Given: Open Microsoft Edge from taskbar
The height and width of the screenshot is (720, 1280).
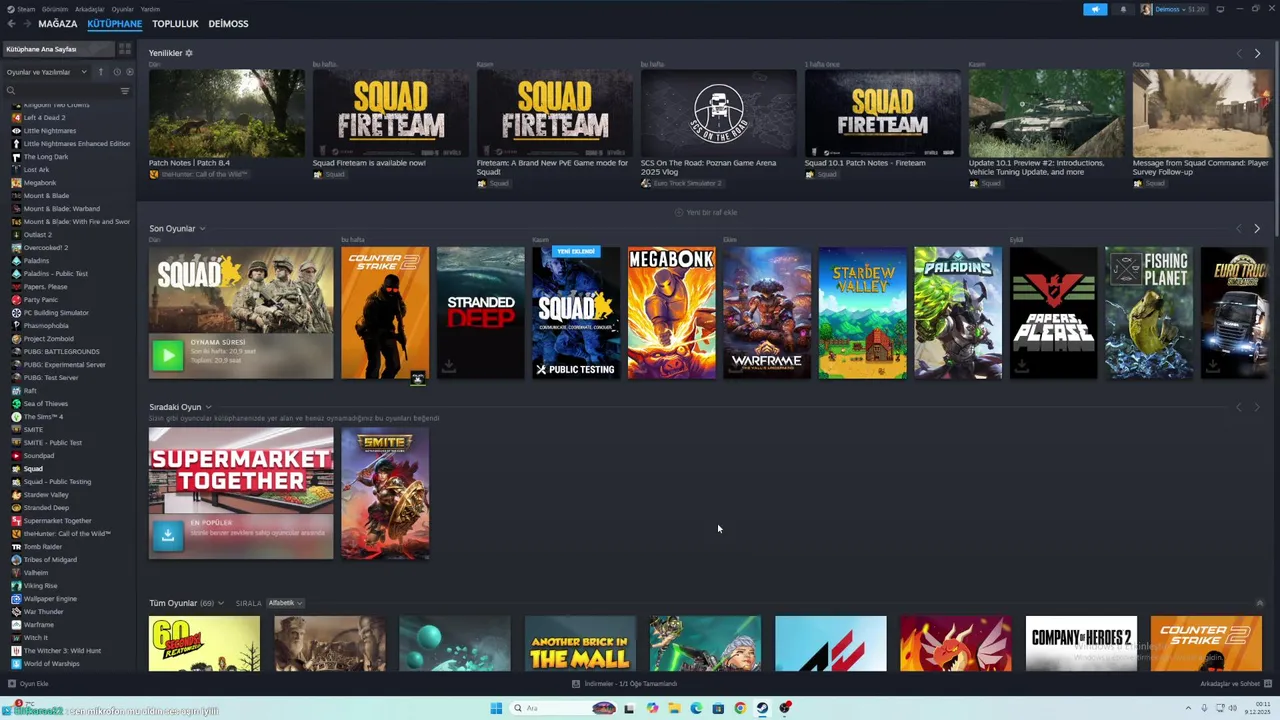Looking at the screenshot, I should point(696,708).
